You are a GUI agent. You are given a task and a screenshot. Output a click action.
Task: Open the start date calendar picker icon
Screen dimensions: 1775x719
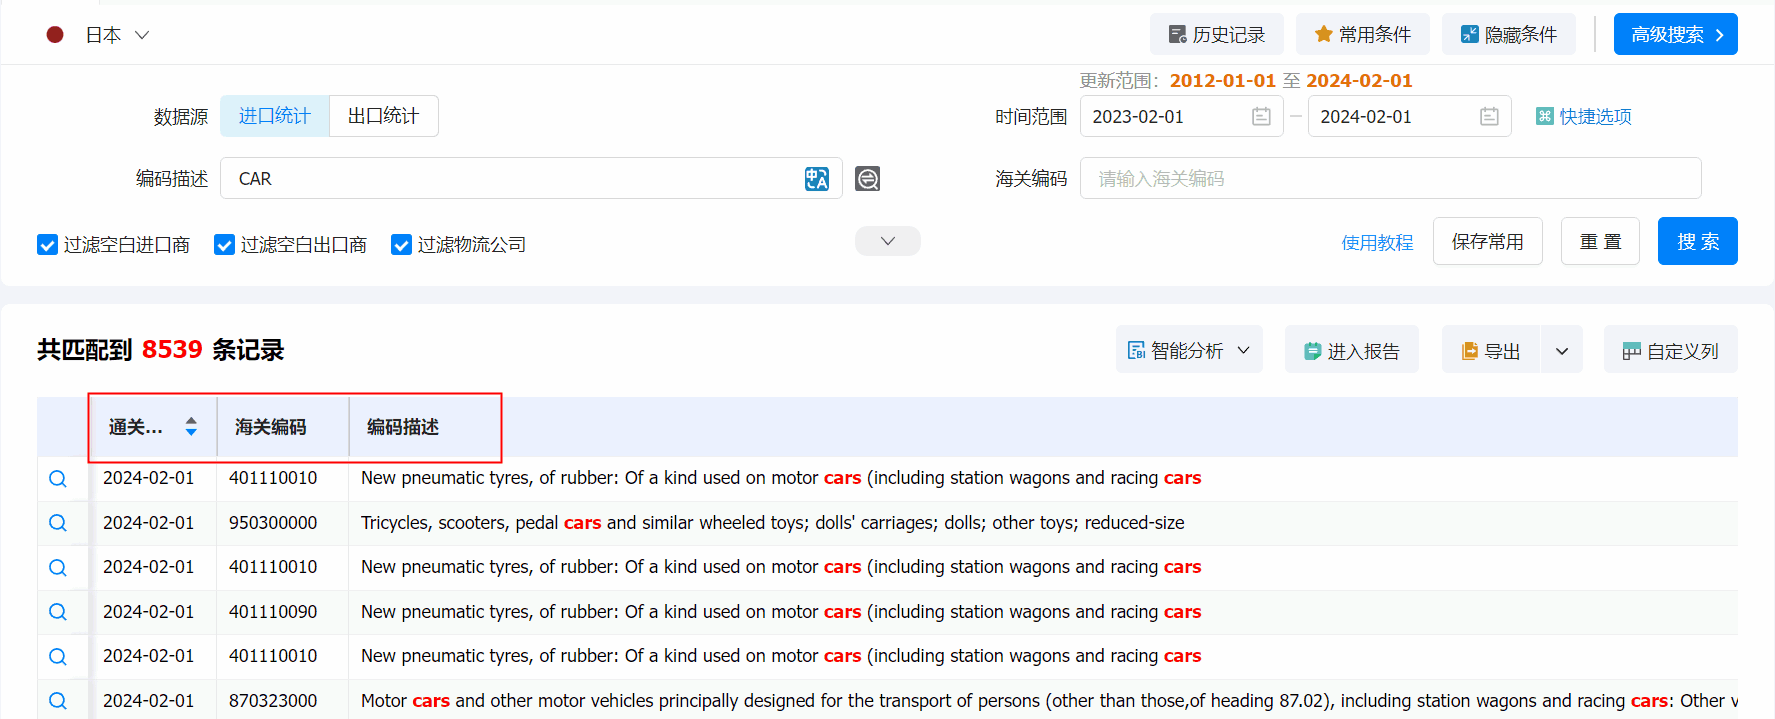[x=1261, y=117]
